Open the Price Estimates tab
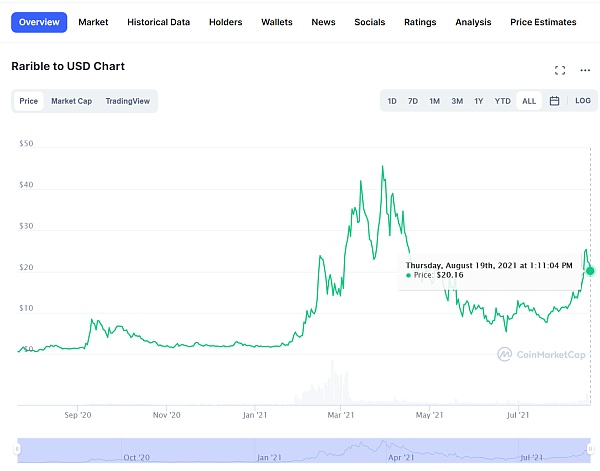This screenshot has height=471, width=600. [x=543, y=22]
